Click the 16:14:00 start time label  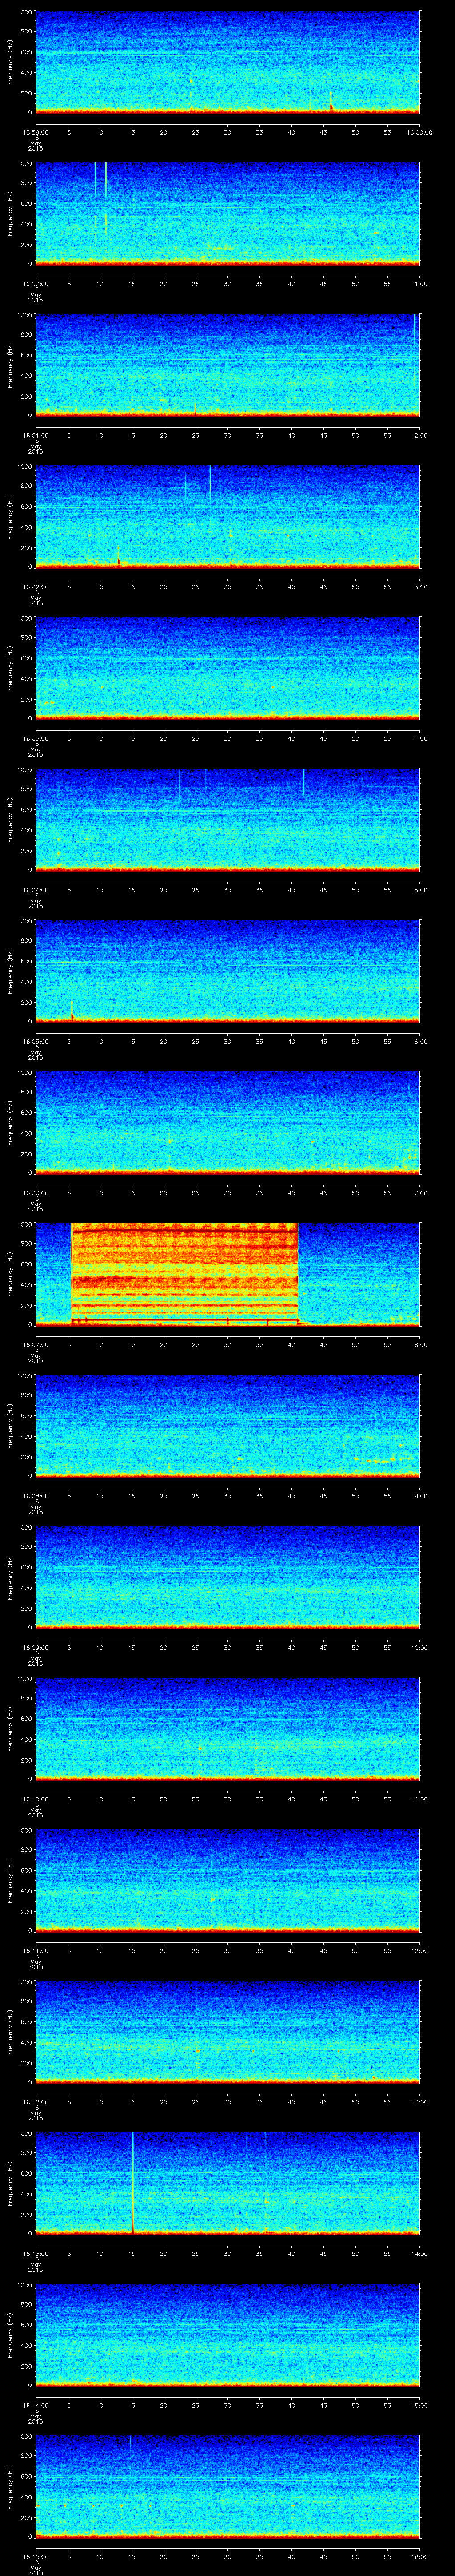[35, 2405]
